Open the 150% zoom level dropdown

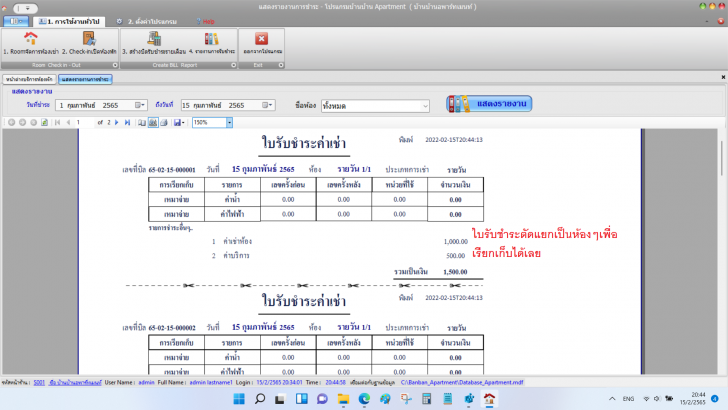point(229,123)
